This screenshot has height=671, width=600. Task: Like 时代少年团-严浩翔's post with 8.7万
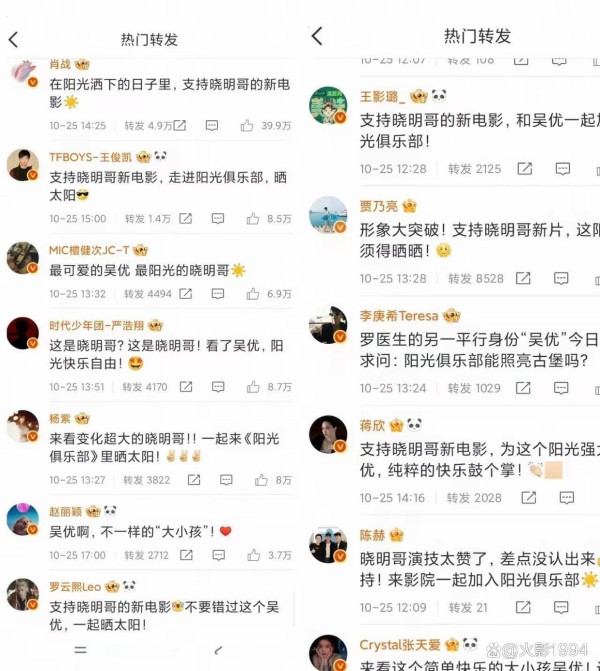(x=253, y=387)
